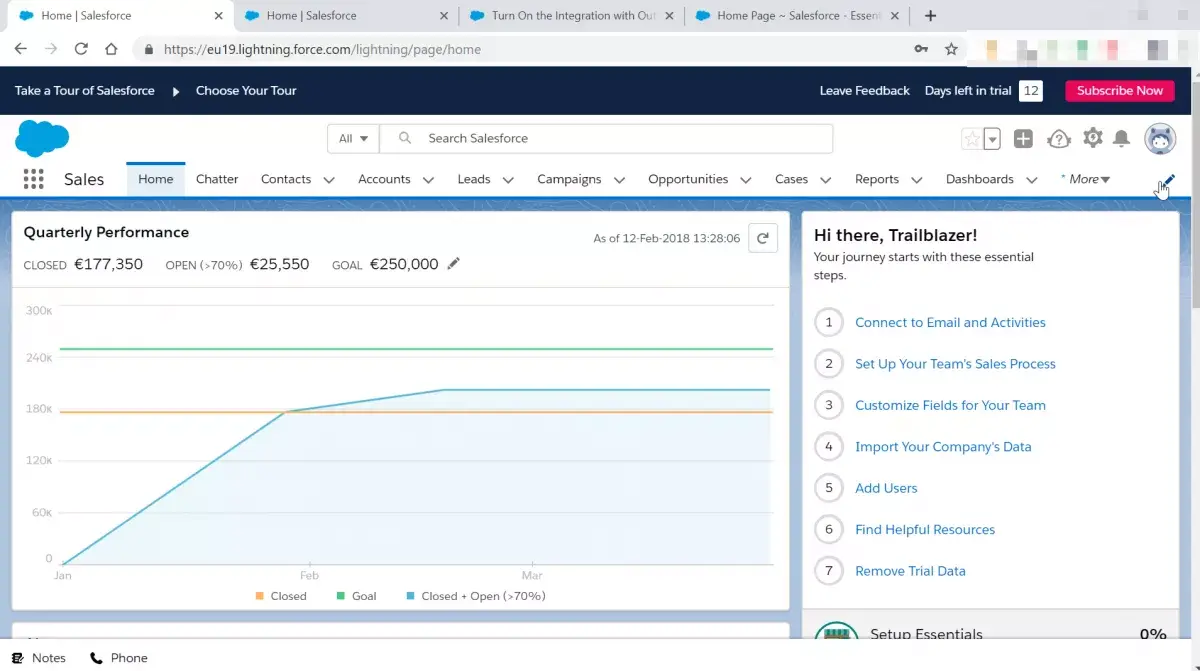Screen dimensions: 1200x671
Task: Open the Global Actions plus icon
Action: pyautogui.click(x=1023, y=139)
